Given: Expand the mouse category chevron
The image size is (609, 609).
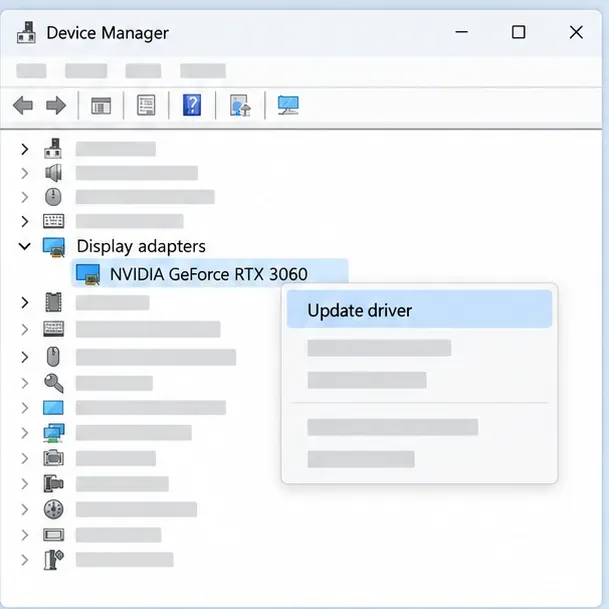Looking at the screenshot, I should [25, 357].
